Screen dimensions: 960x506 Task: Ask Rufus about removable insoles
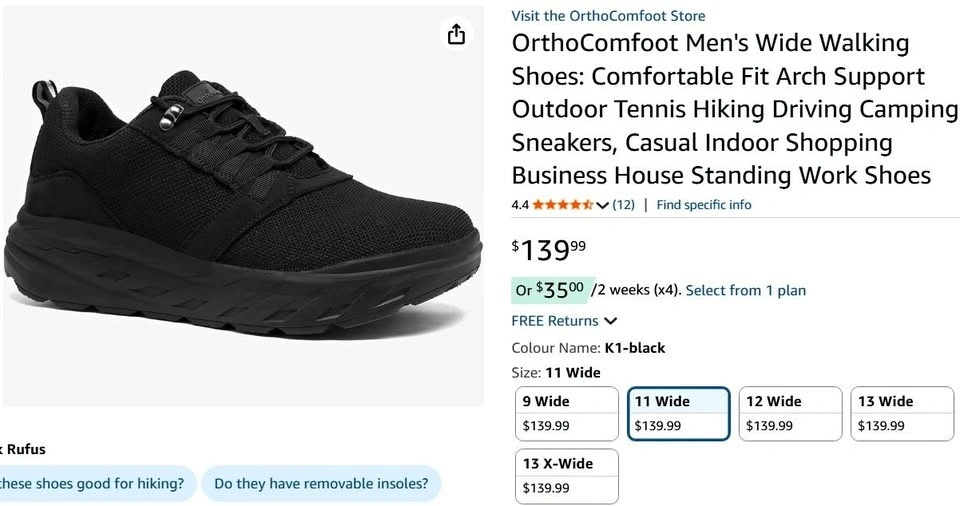tap(320, 484)
